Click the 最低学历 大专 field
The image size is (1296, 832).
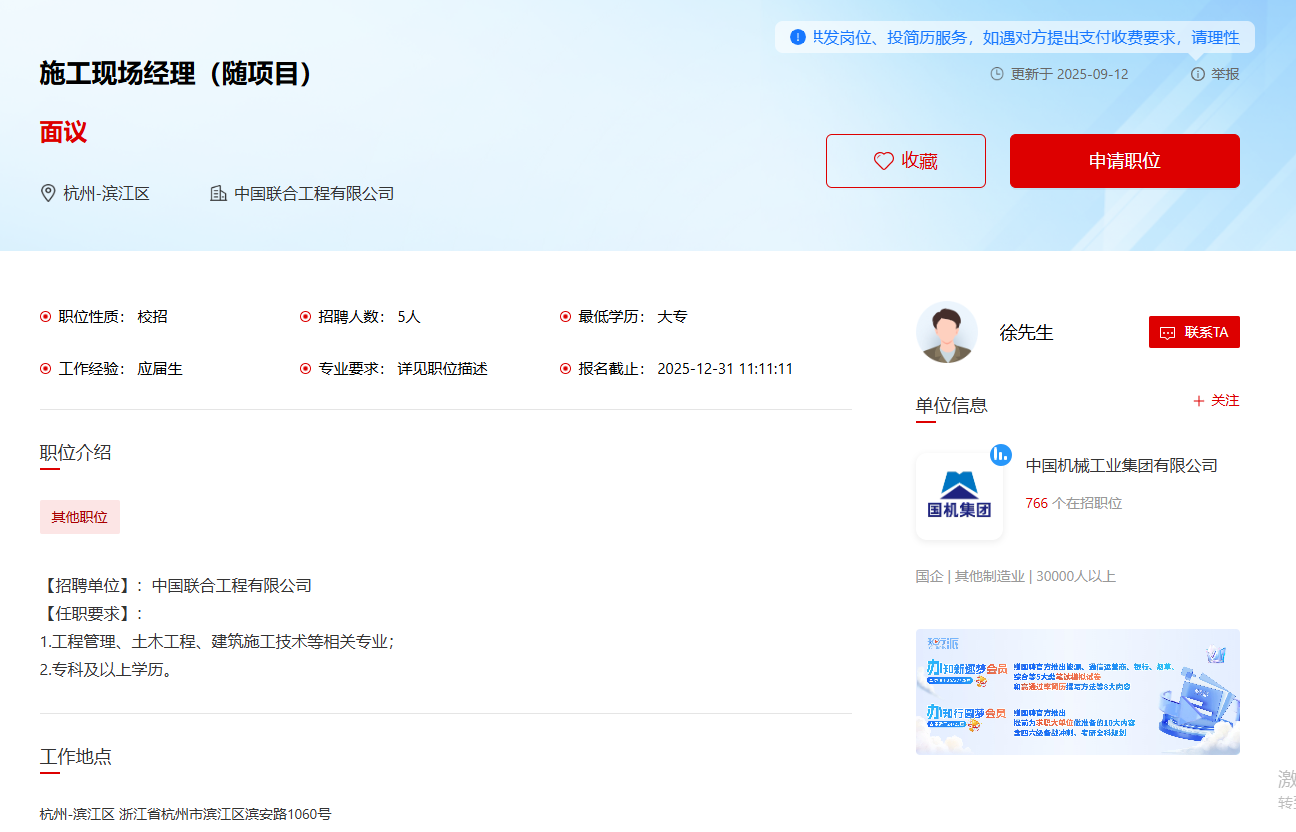point(624,317)
